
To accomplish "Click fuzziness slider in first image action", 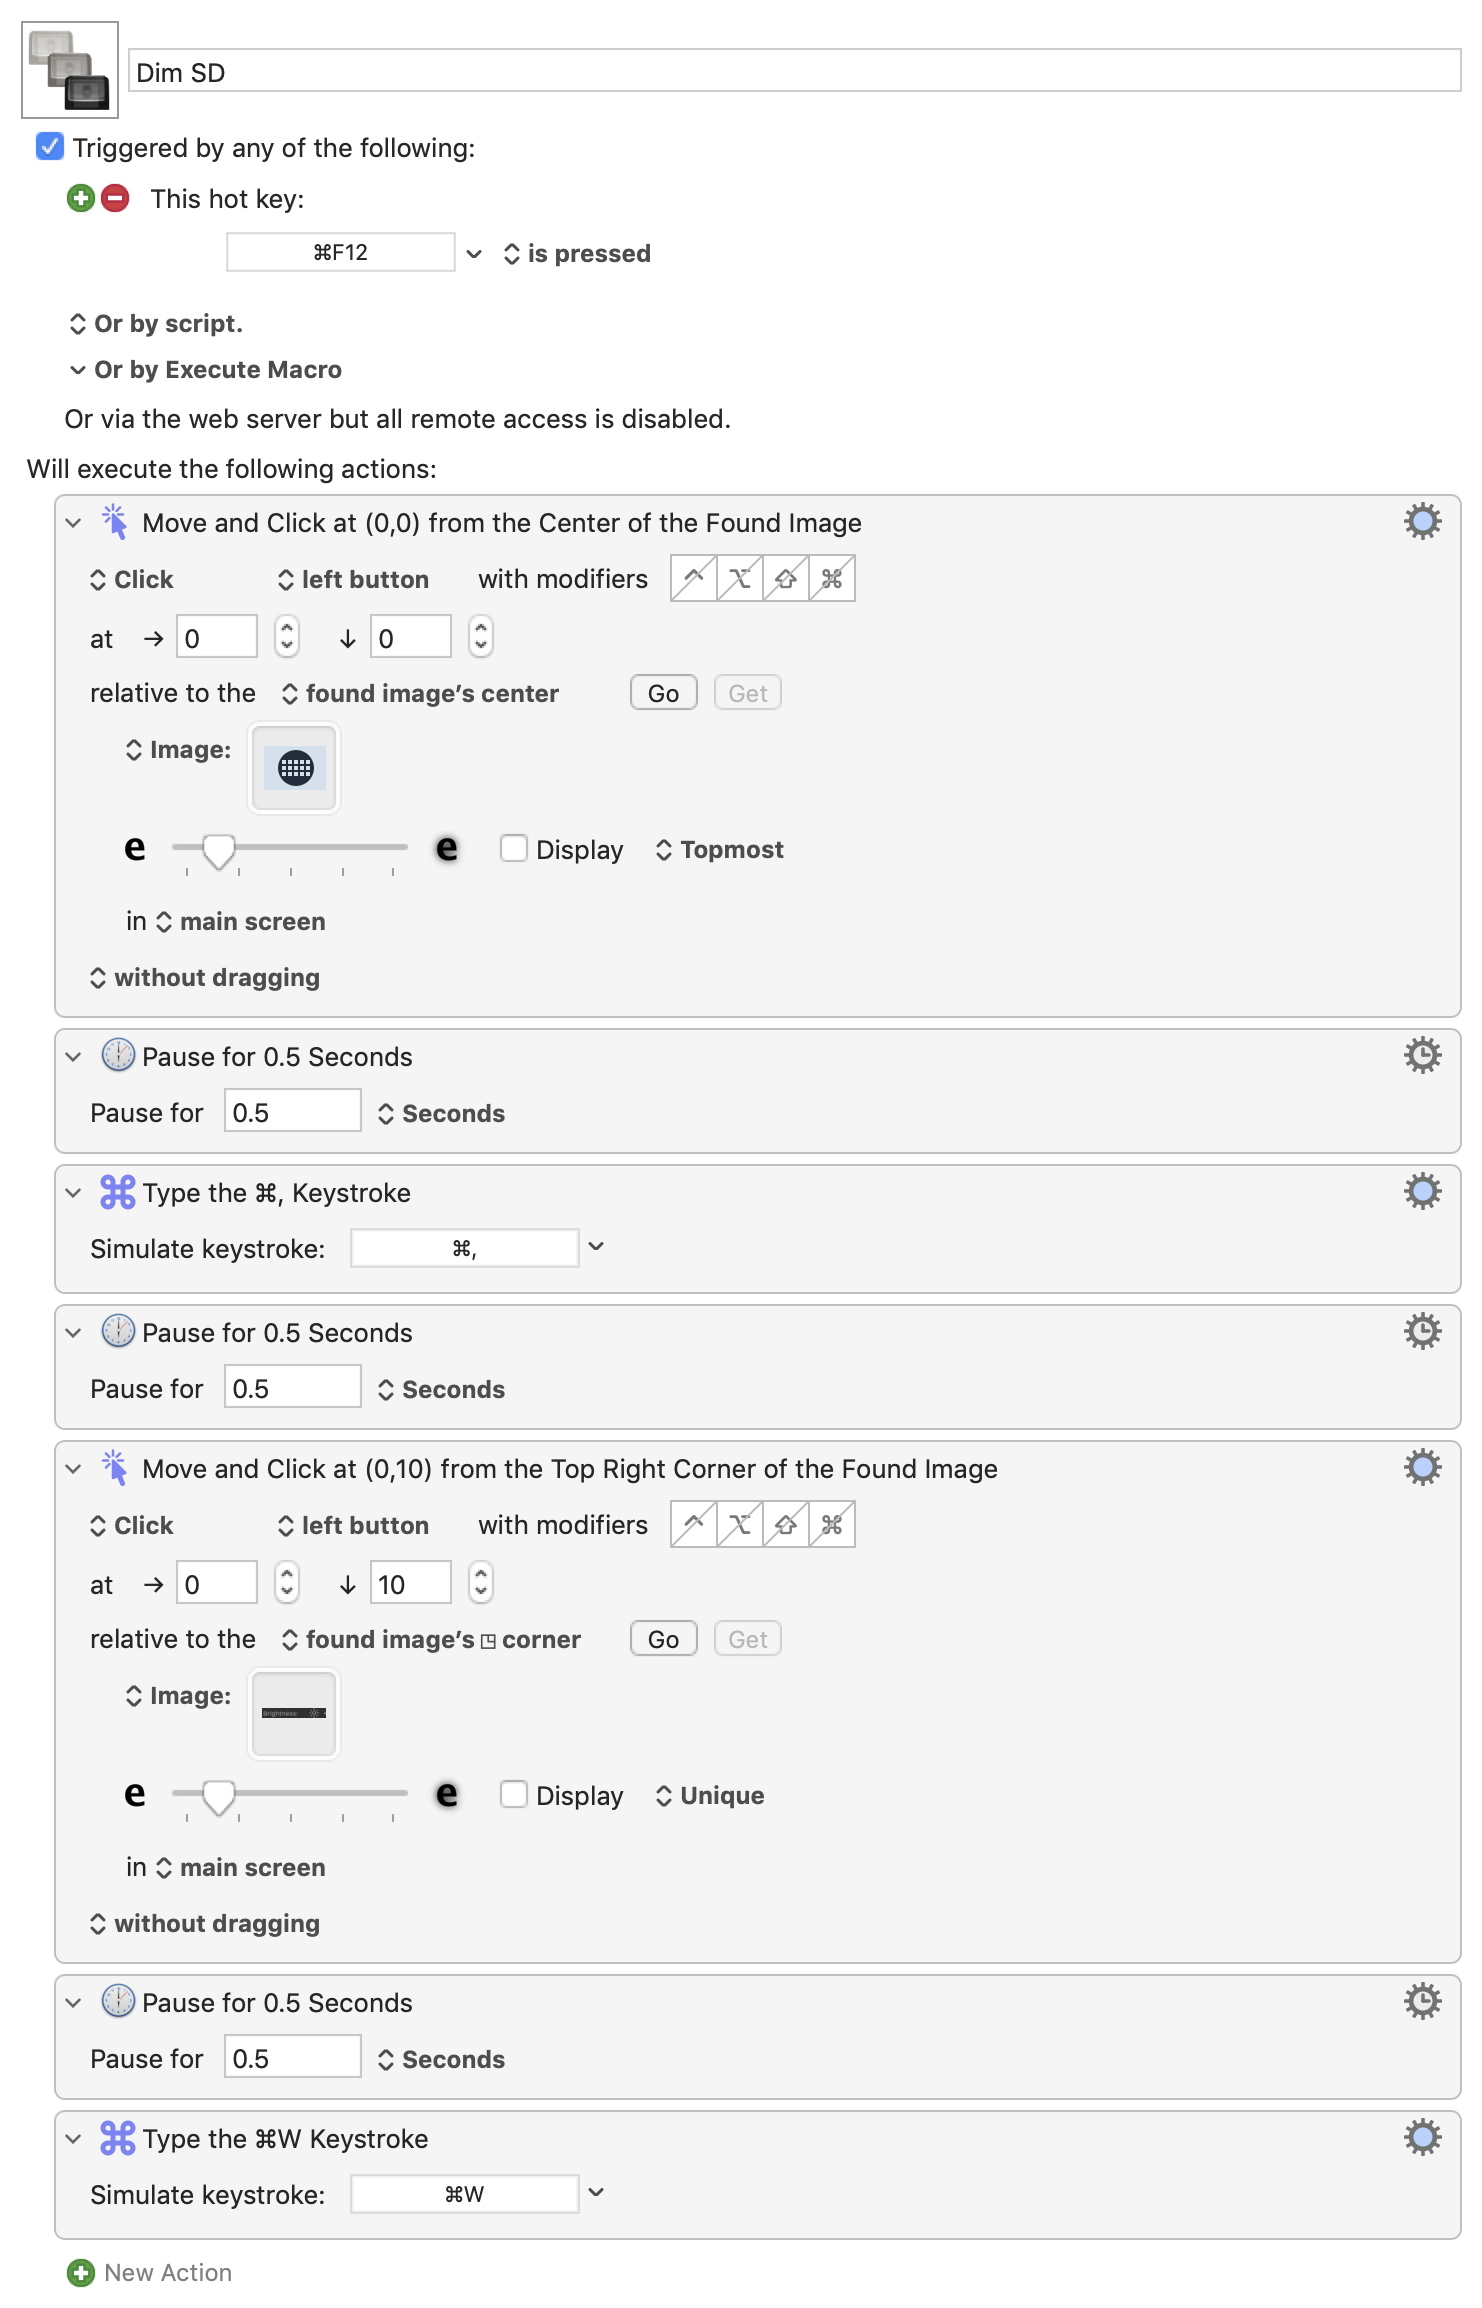I will 290,849.
